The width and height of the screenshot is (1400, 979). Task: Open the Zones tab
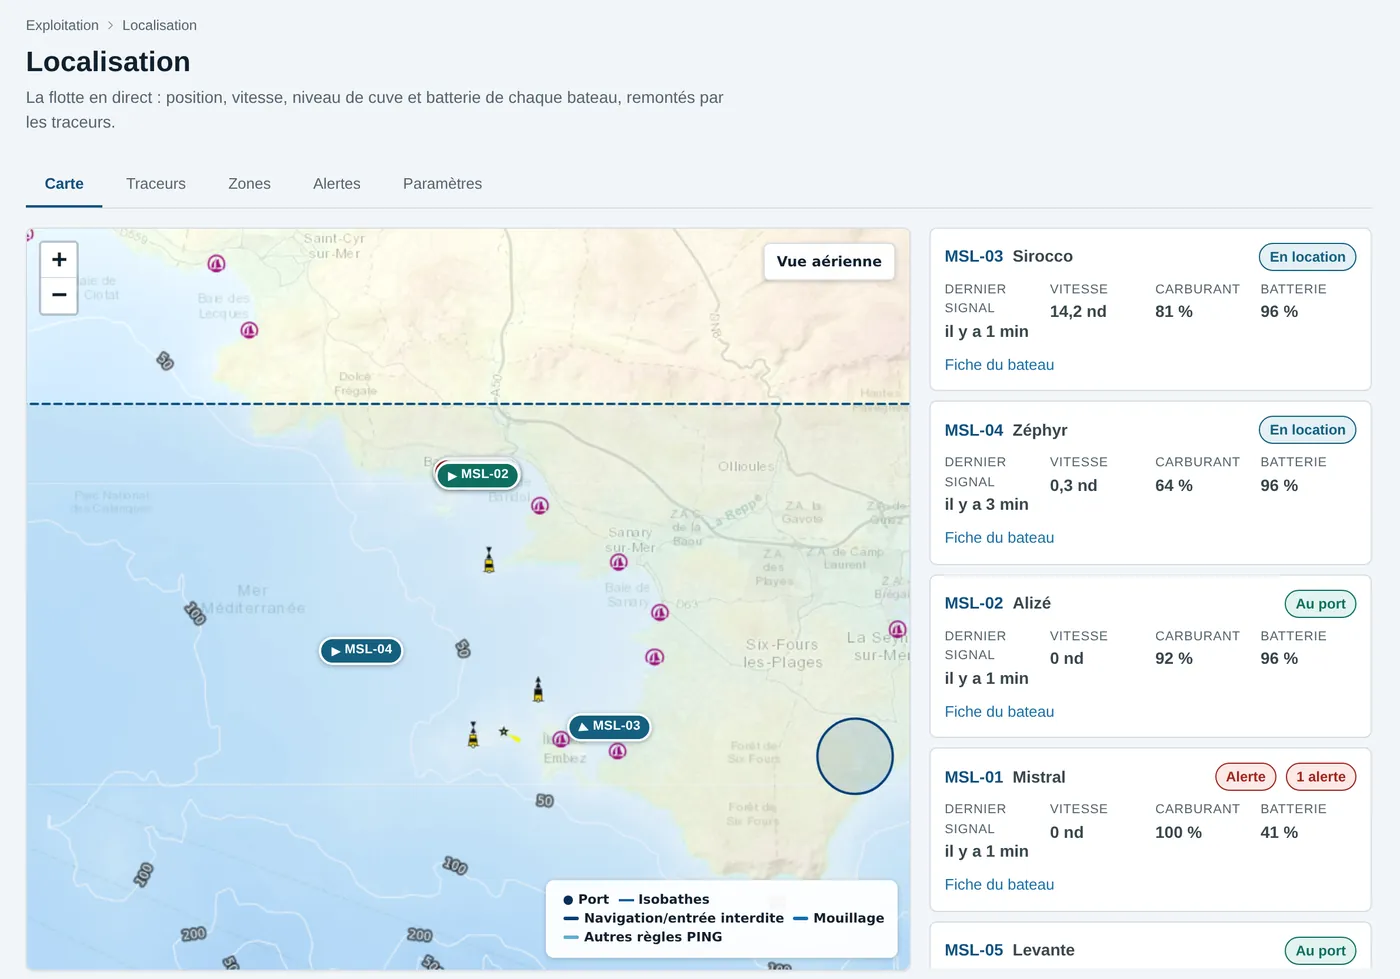[x=249, y=184]
